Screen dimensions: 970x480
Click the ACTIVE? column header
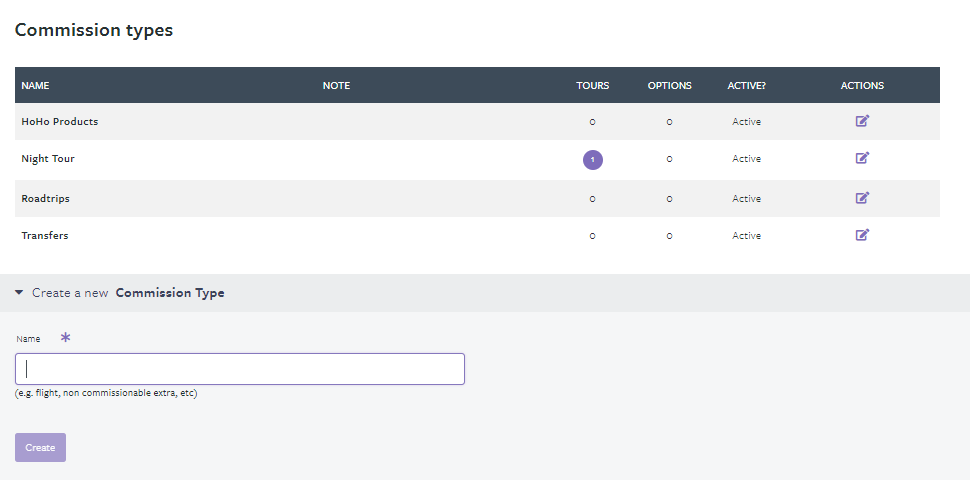coord(746,85)
